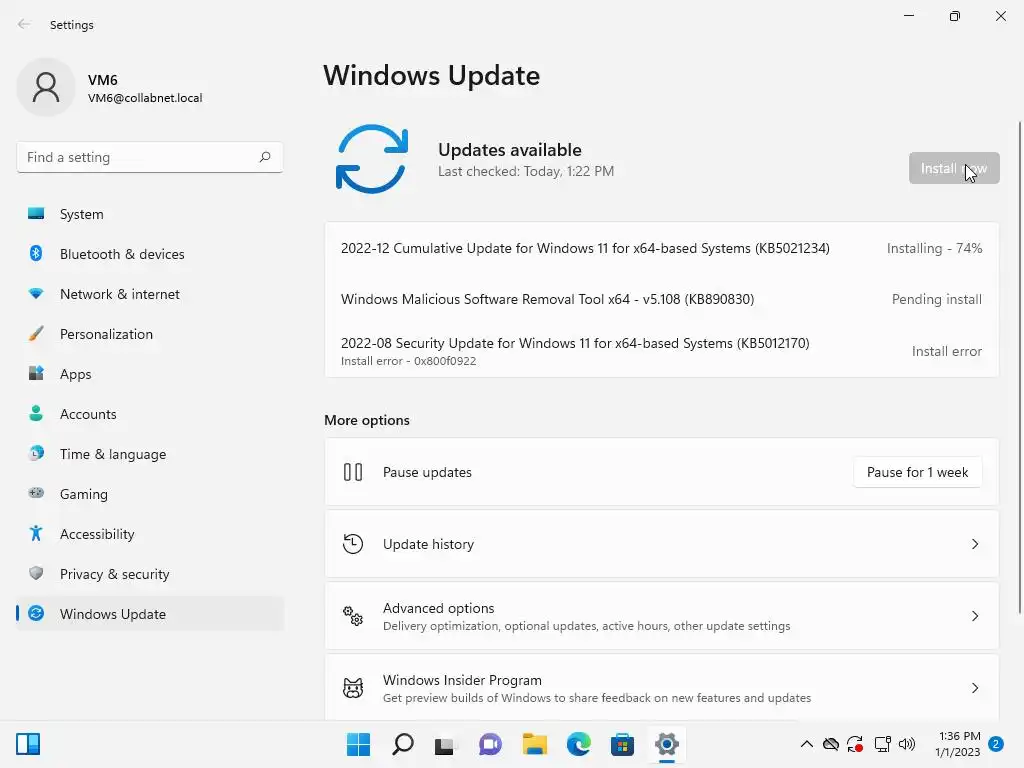Click the Bluetooth icon in sidebar

(x=36, y=253)
